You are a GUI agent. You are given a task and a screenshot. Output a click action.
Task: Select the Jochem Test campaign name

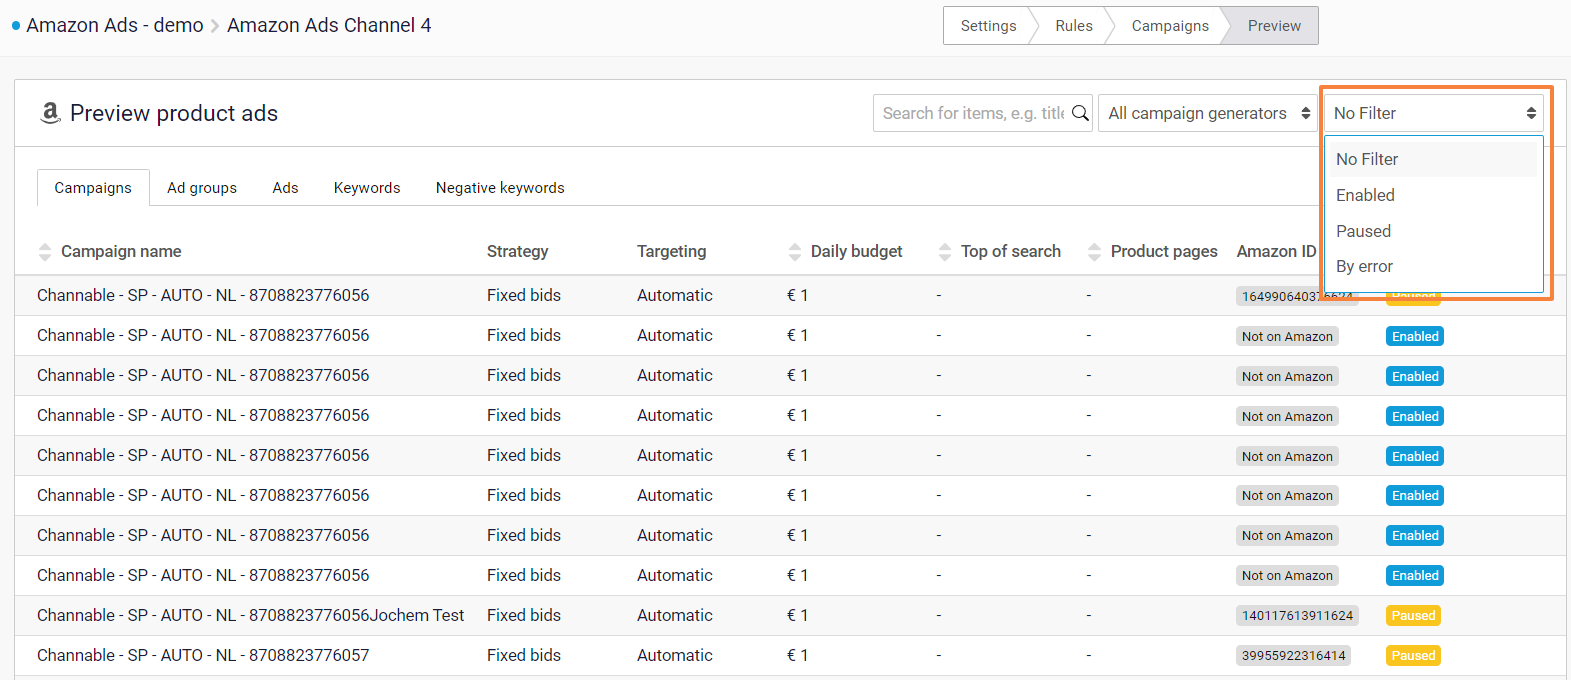250,615
